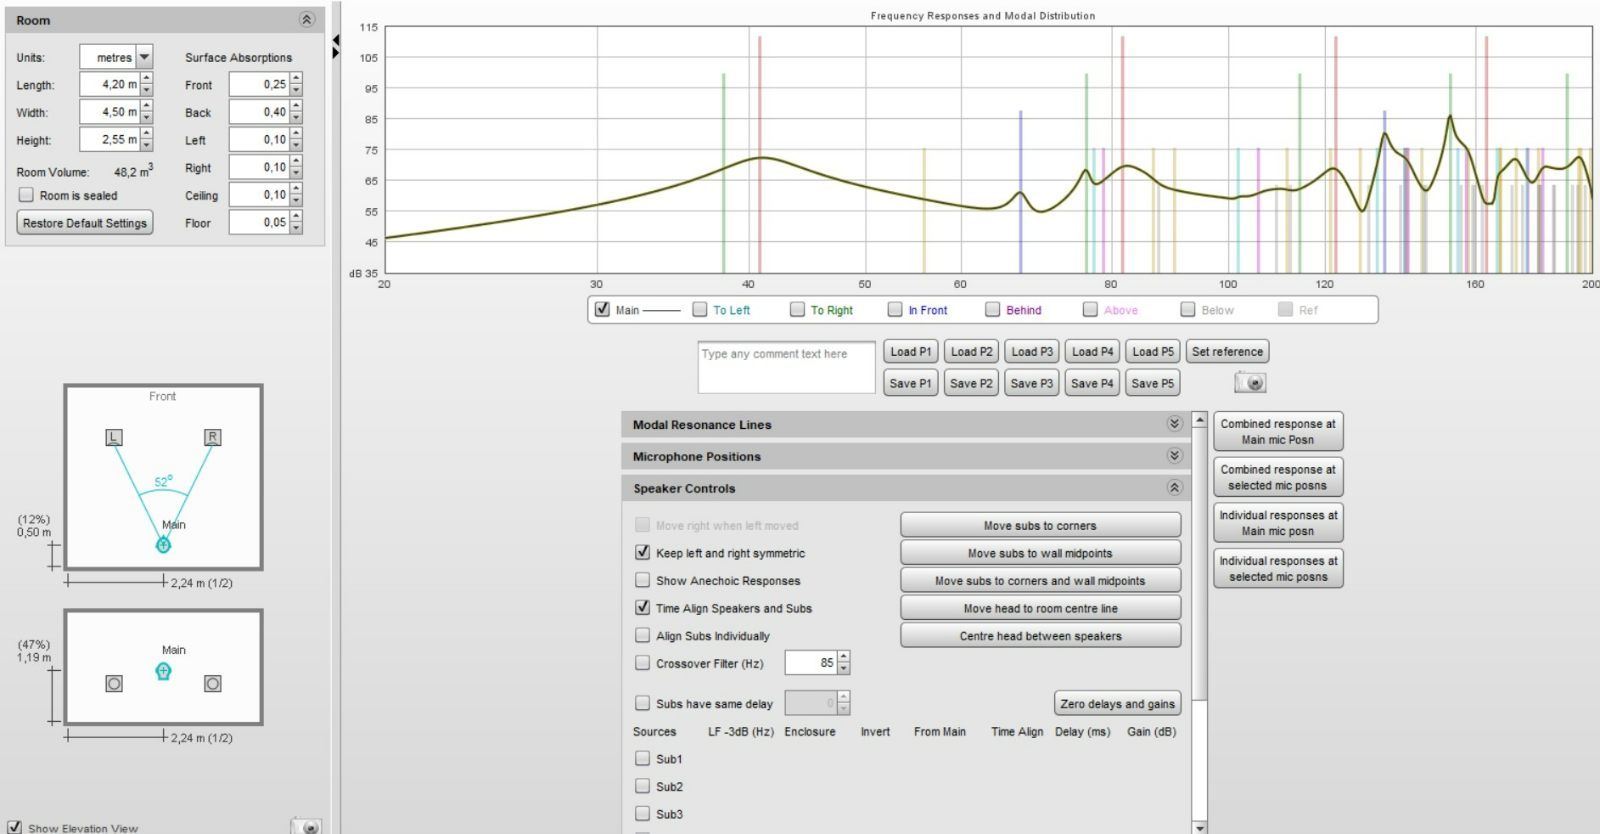1600x834 pixels.
Task: Select Combined response at selected mic posns
Action: pos(1278,477)
